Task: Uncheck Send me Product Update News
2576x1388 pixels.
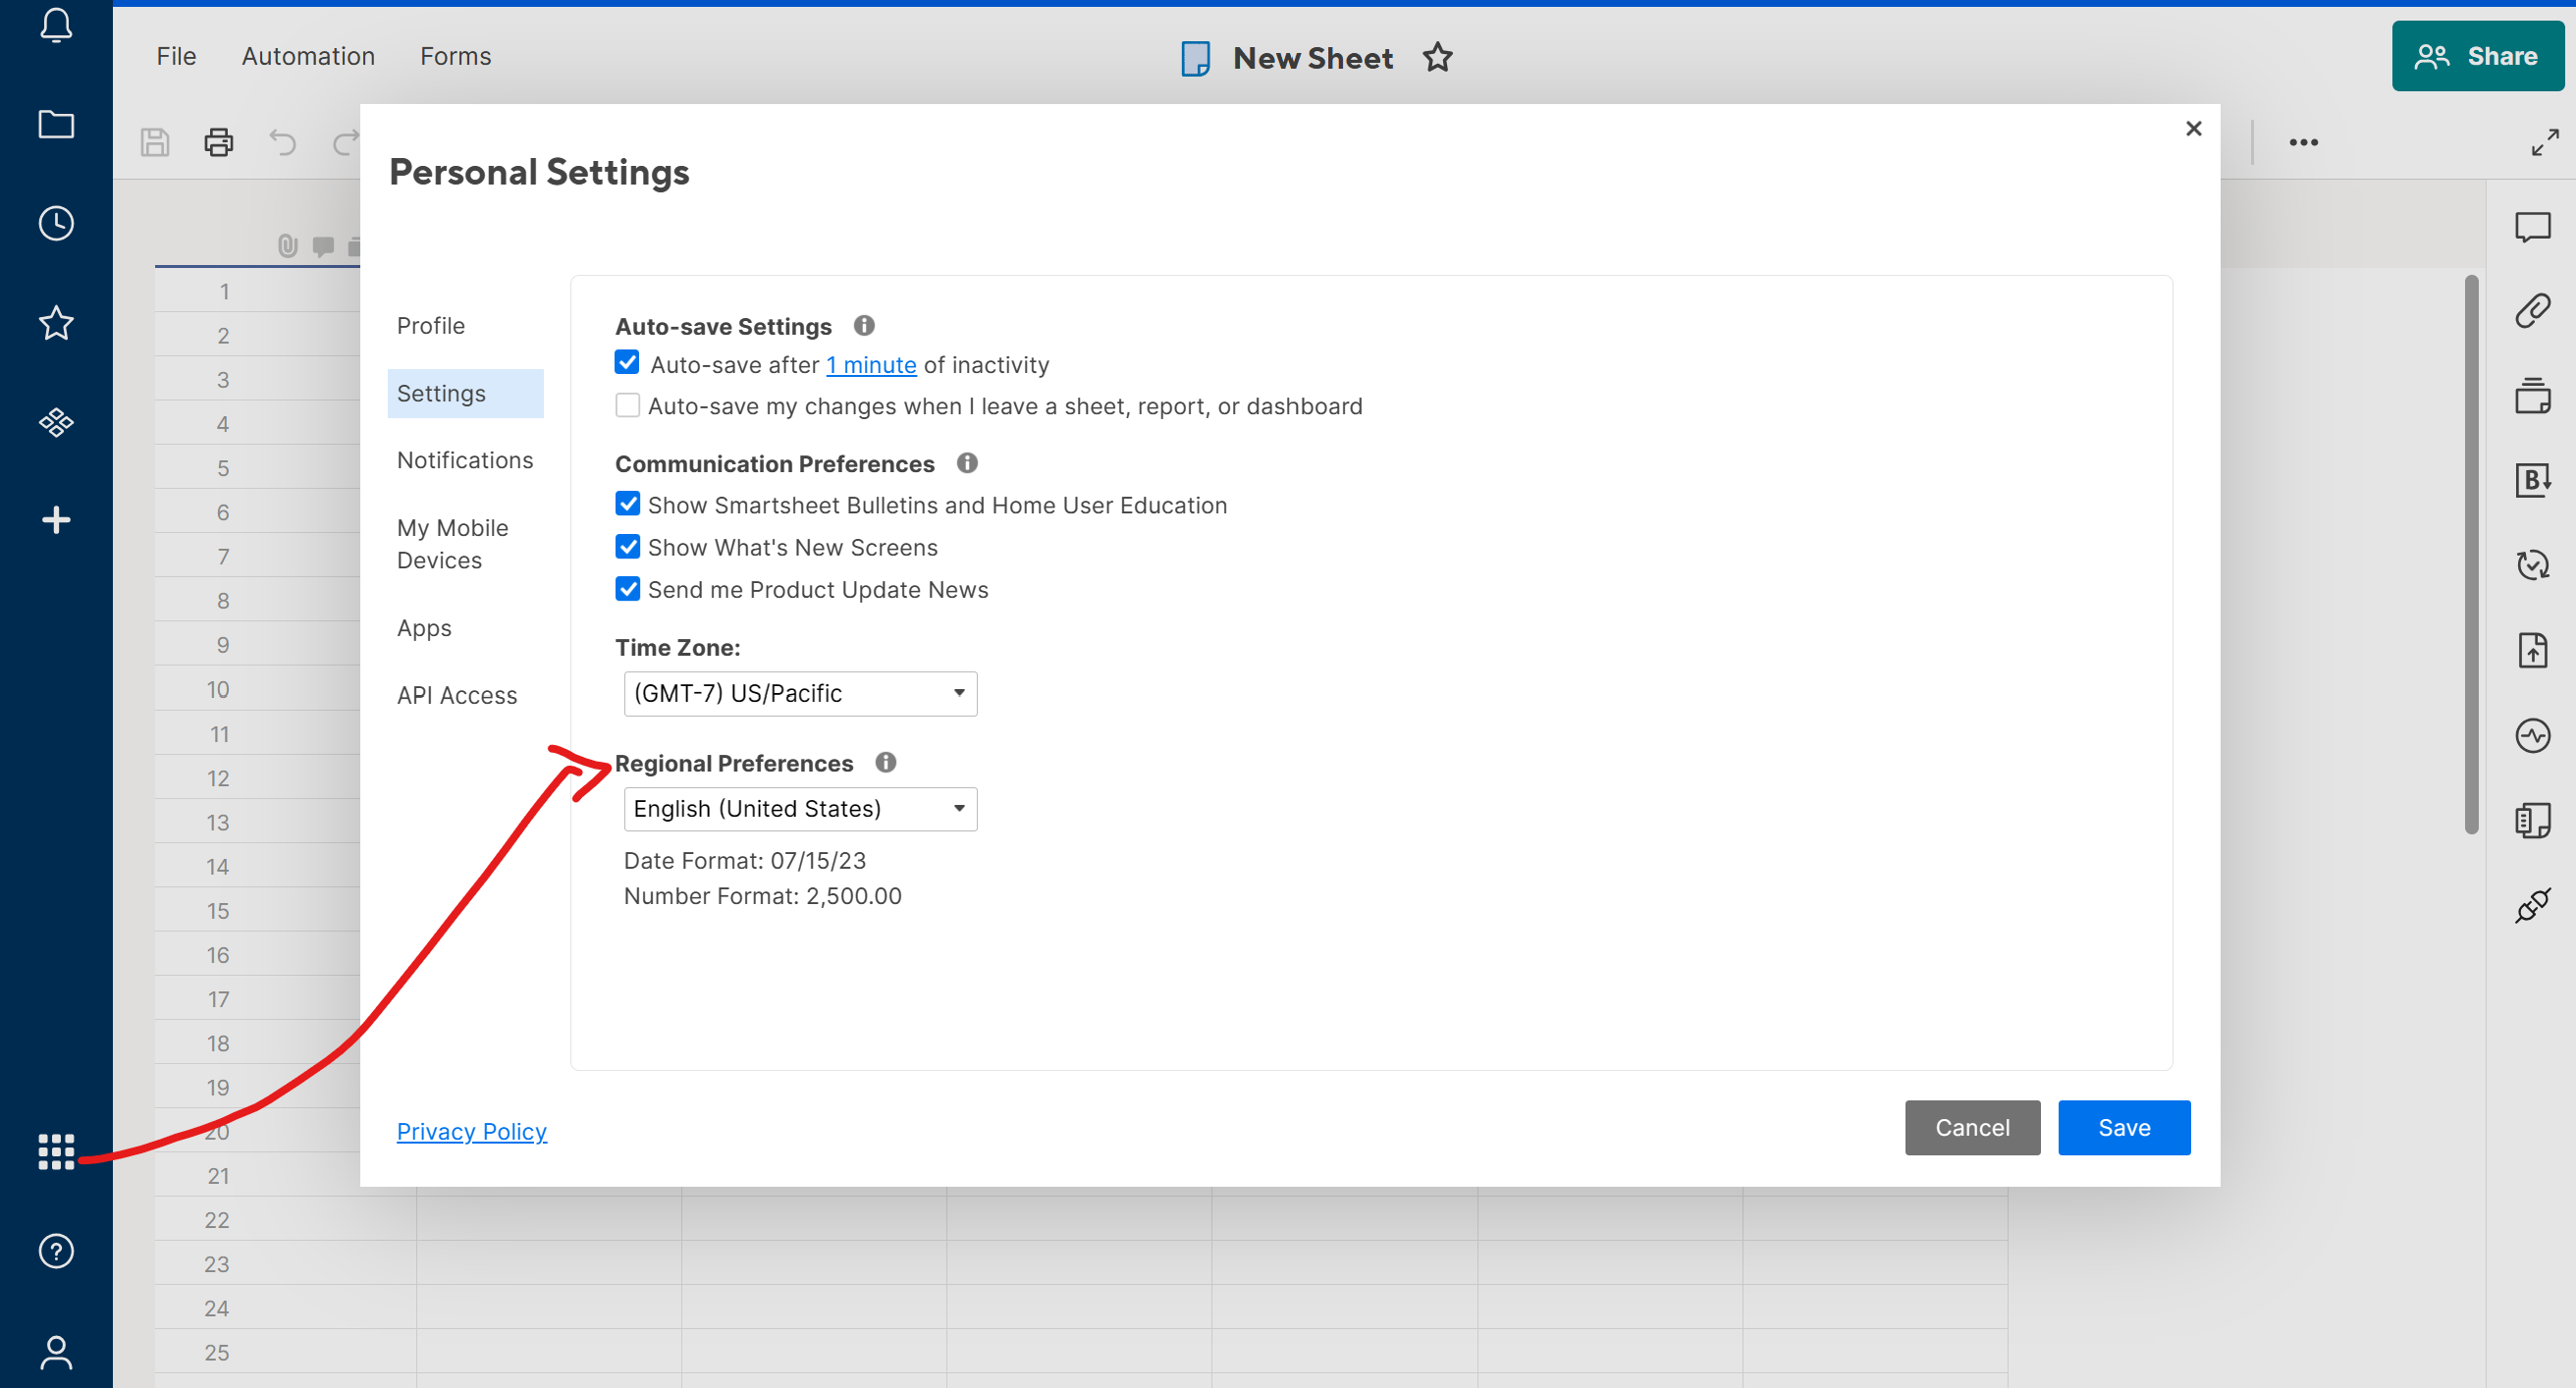Action: (627, 588)
